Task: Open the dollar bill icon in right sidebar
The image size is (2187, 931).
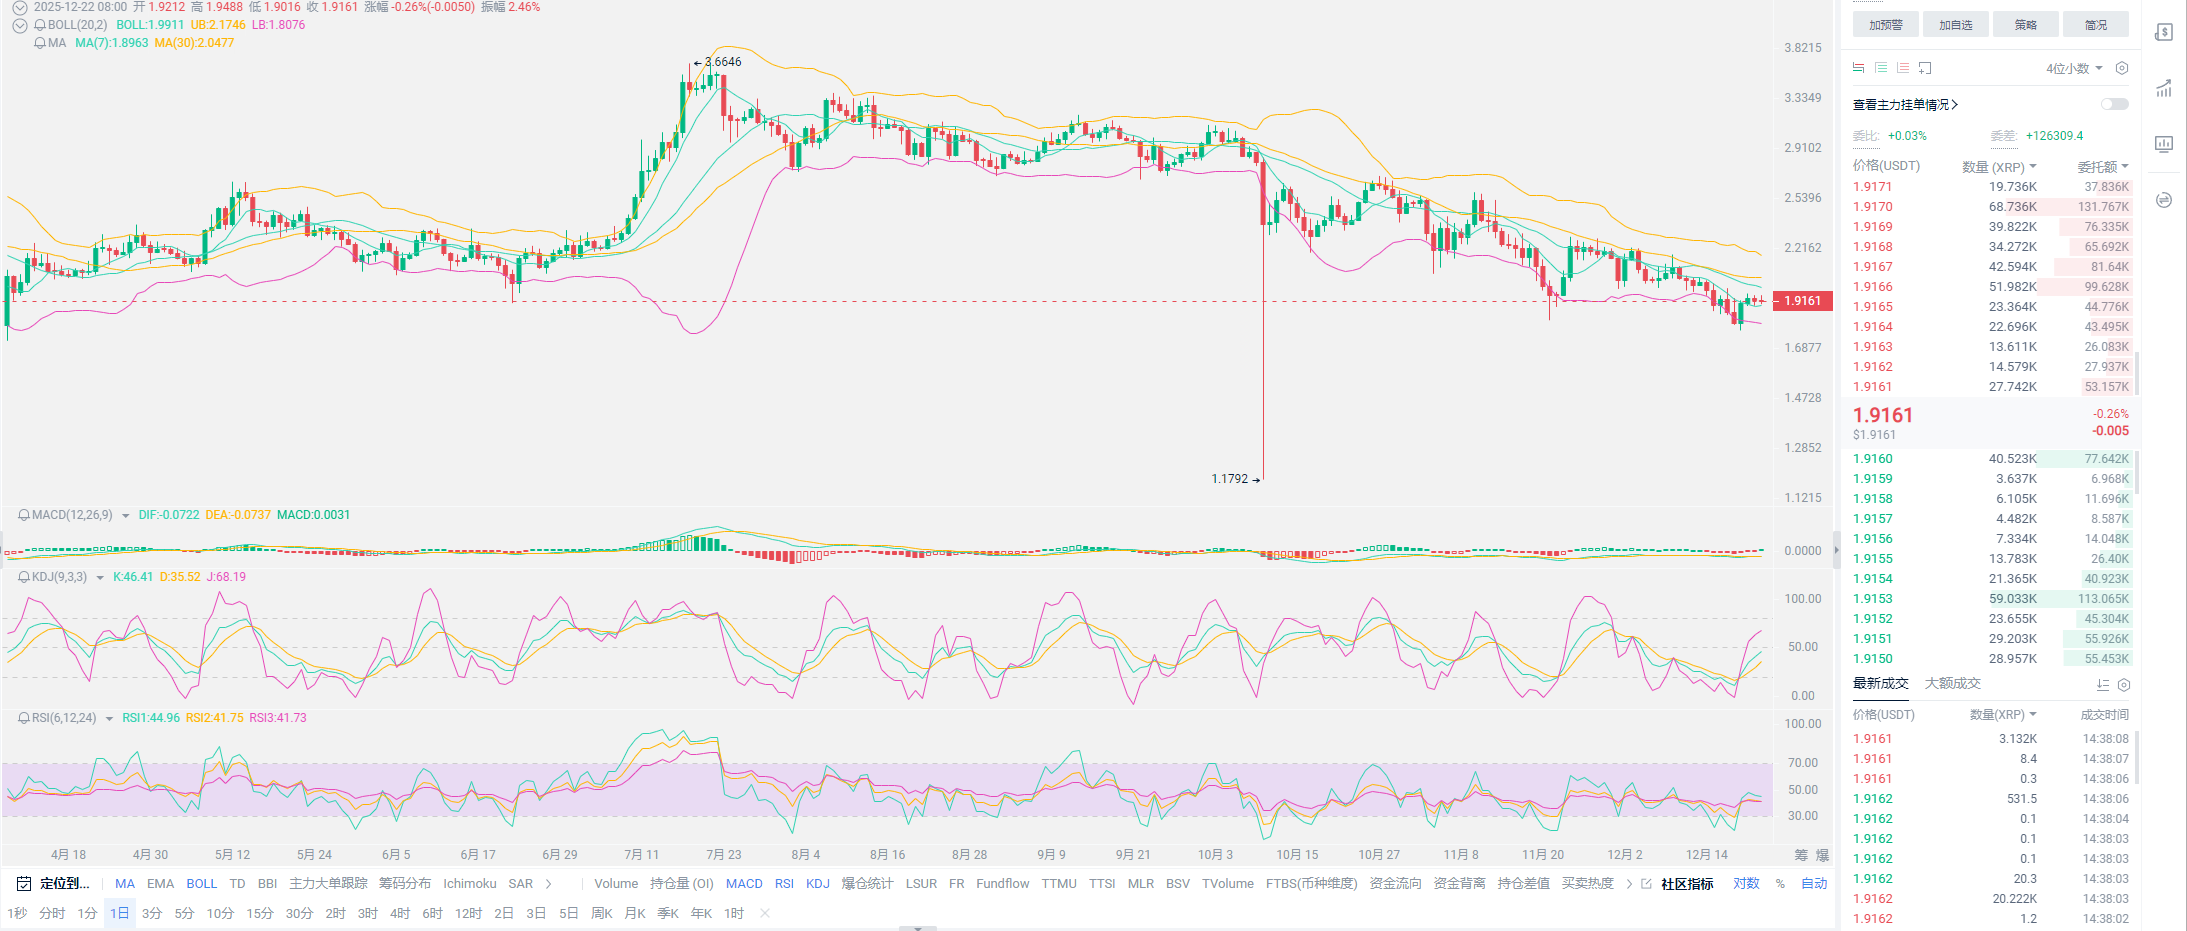Action: point(2164,32)
